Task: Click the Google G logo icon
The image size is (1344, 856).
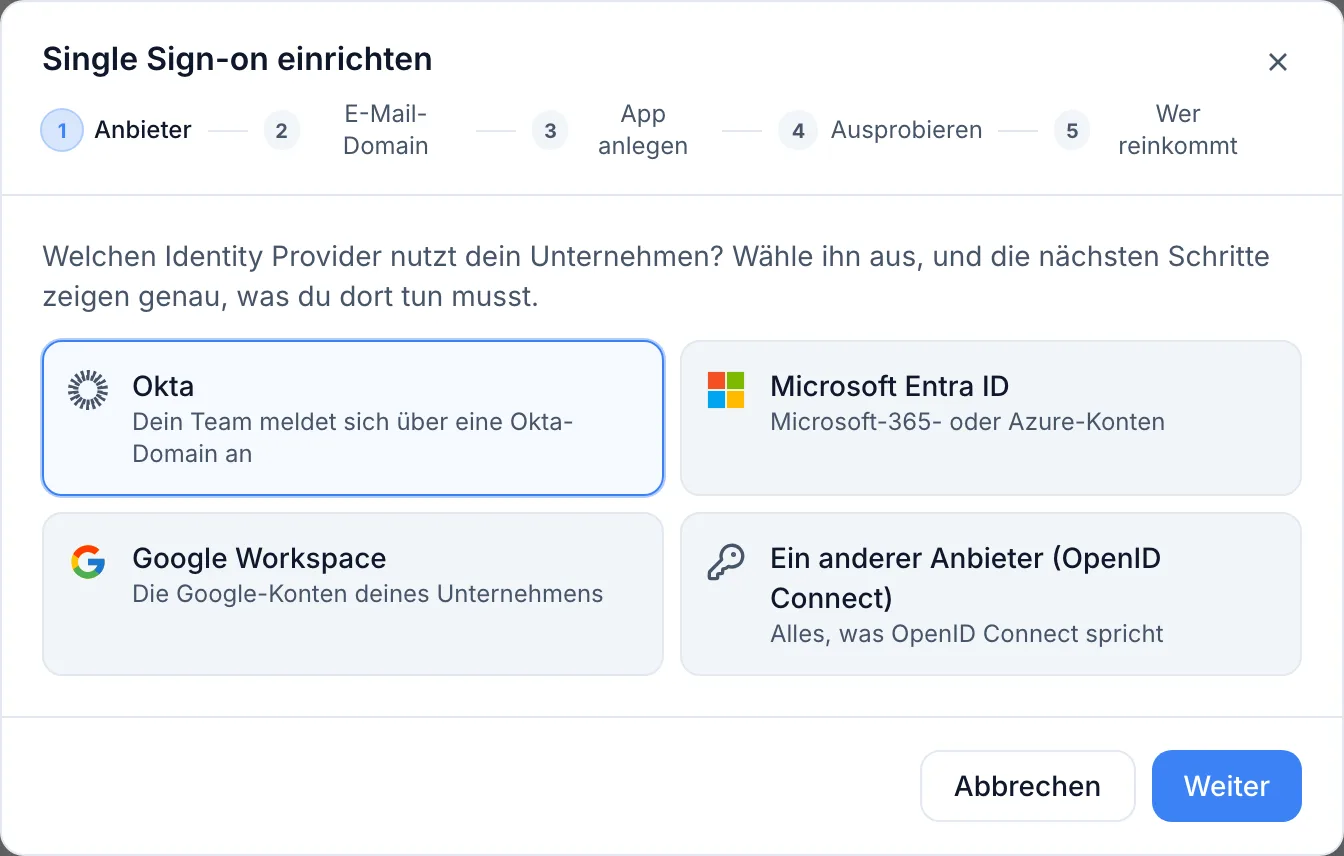Action: (x=88, y=562)
